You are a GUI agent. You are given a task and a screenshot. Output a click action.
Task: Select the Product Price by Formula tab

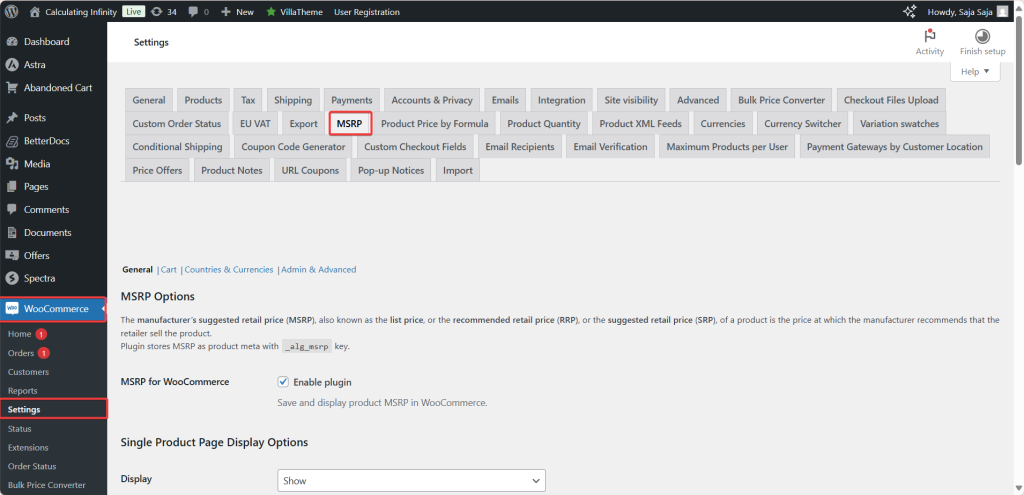(435, 123)
